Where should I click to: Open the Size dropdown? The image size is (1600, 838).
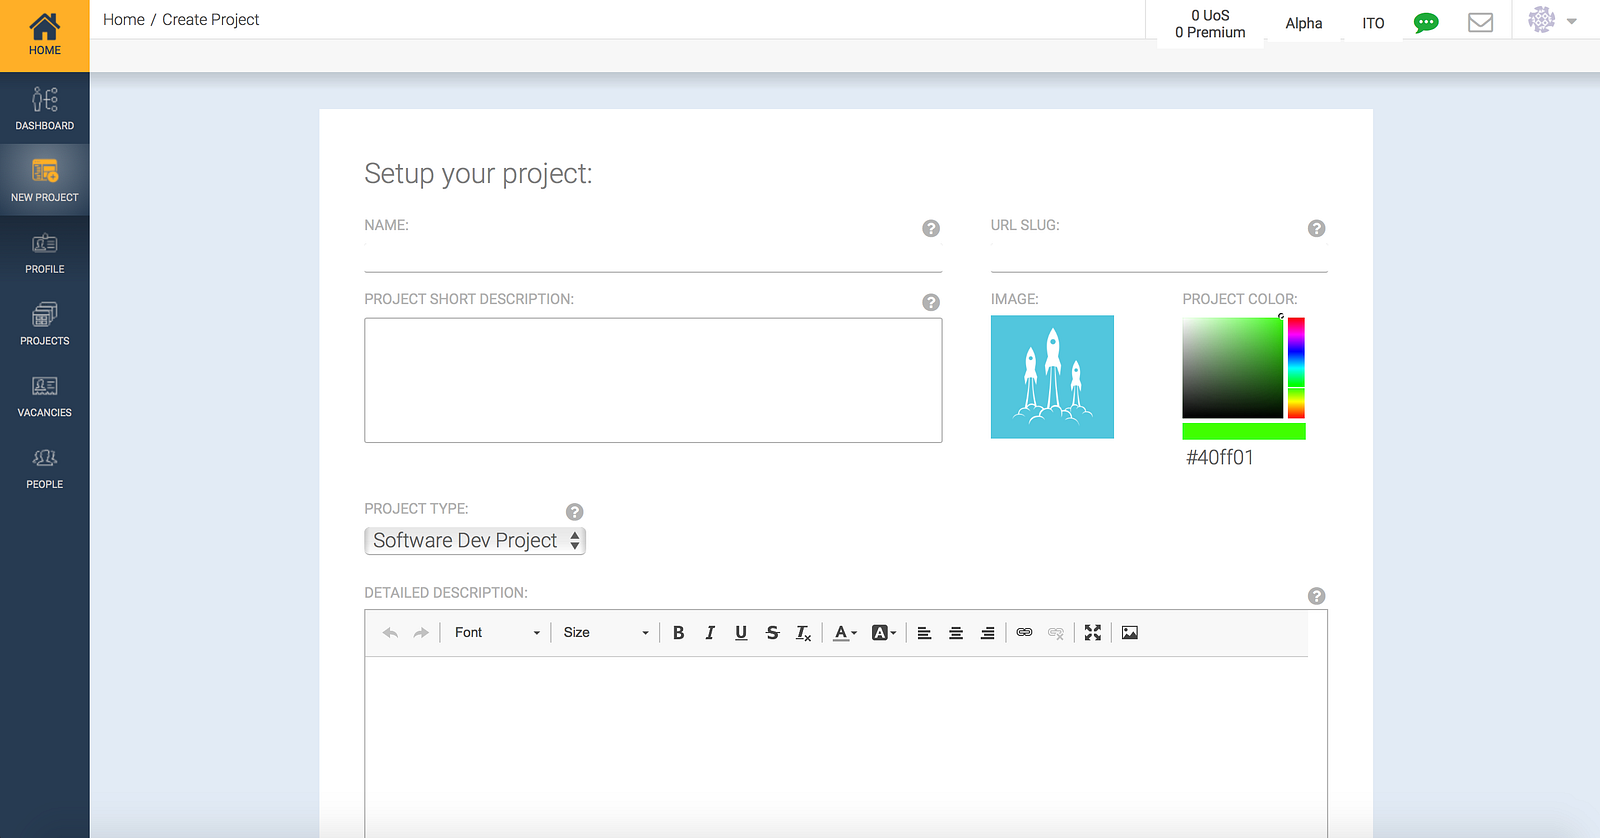click(x=605, y=633)
